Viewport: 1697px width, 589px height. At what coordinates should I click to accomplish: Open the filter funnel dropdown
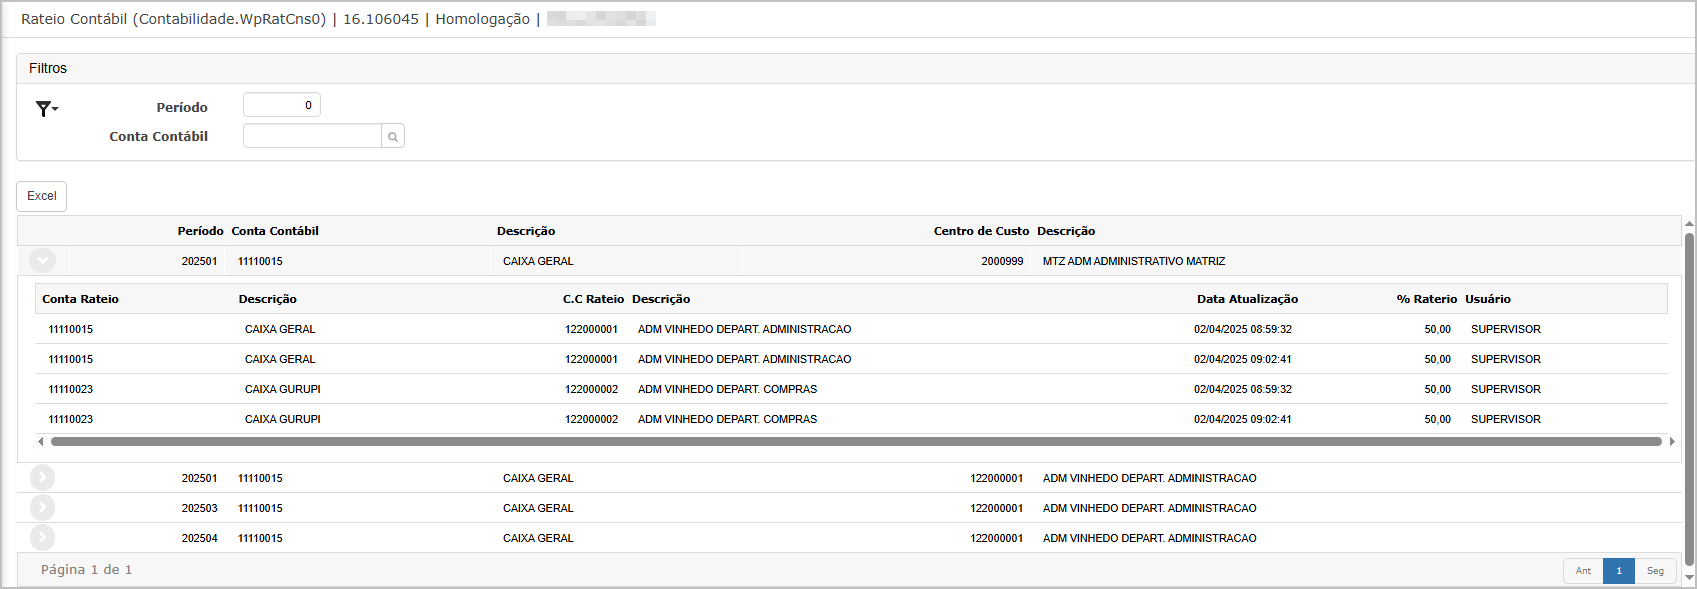coord(47,108)
